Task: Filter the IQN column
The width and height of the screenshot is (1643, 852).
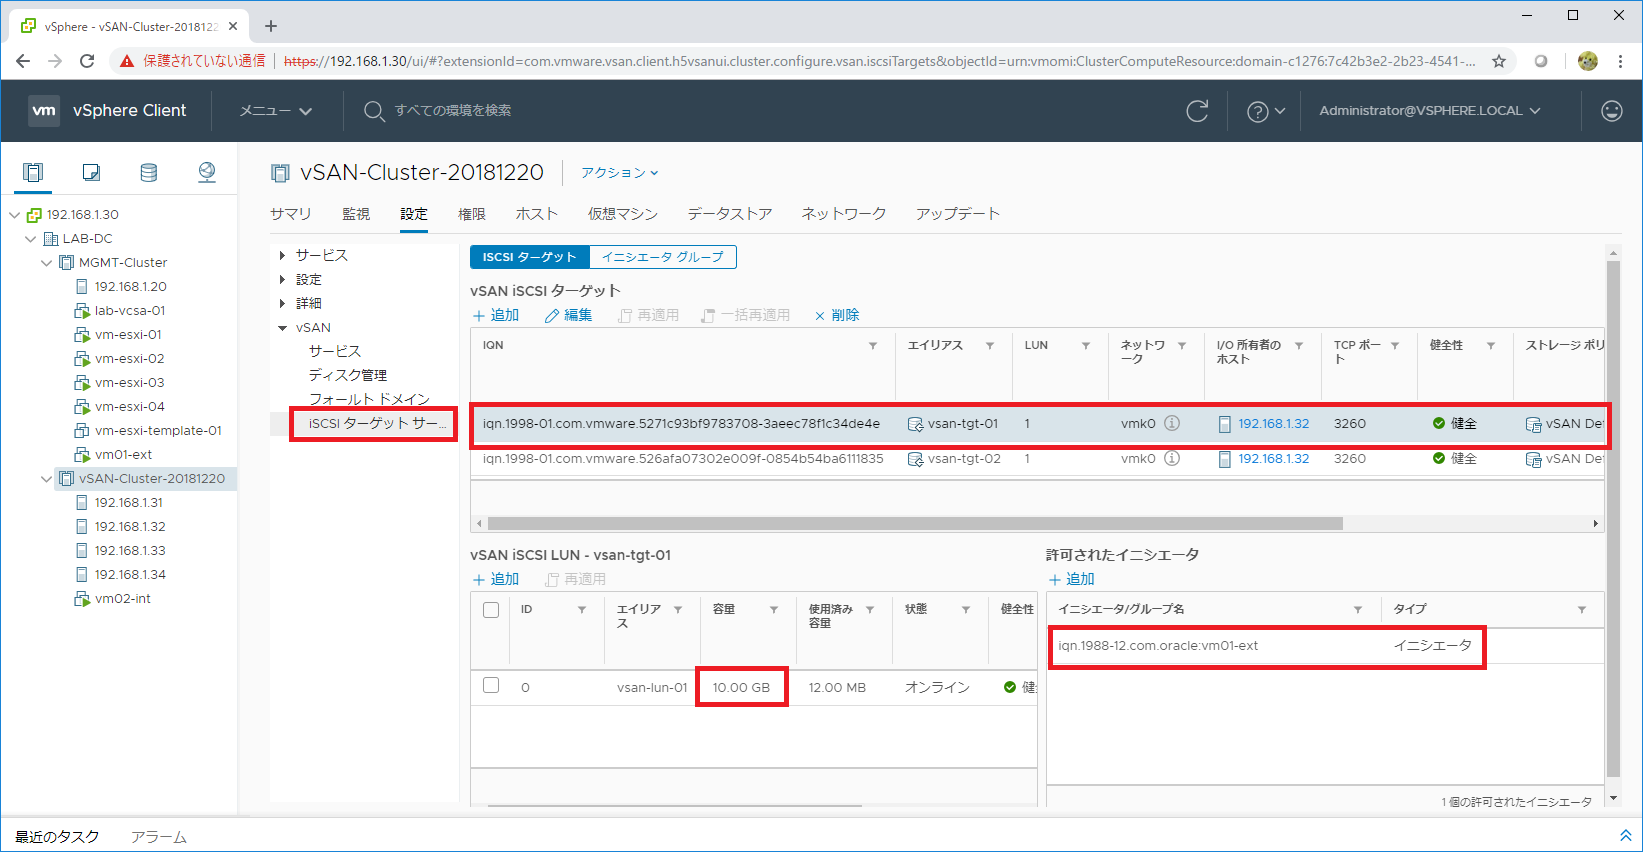Action: pos(873,346)
